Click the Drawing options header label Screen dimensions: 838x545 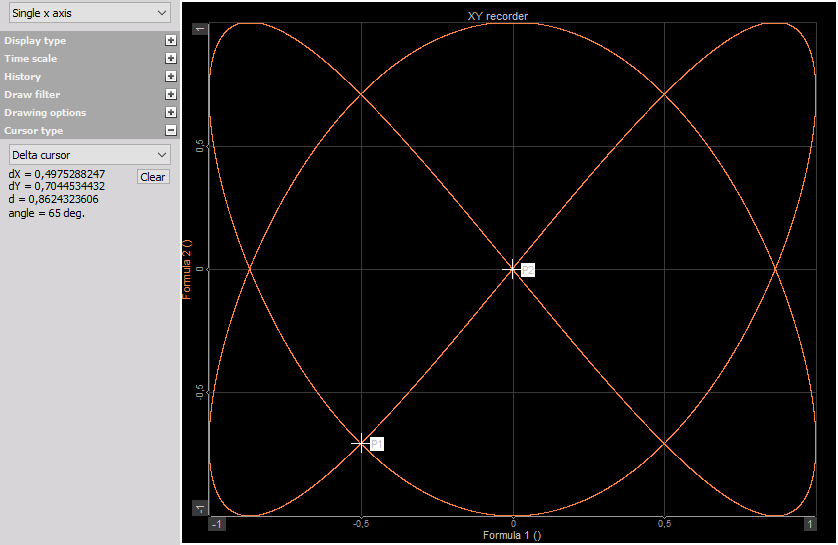point(45,113)
